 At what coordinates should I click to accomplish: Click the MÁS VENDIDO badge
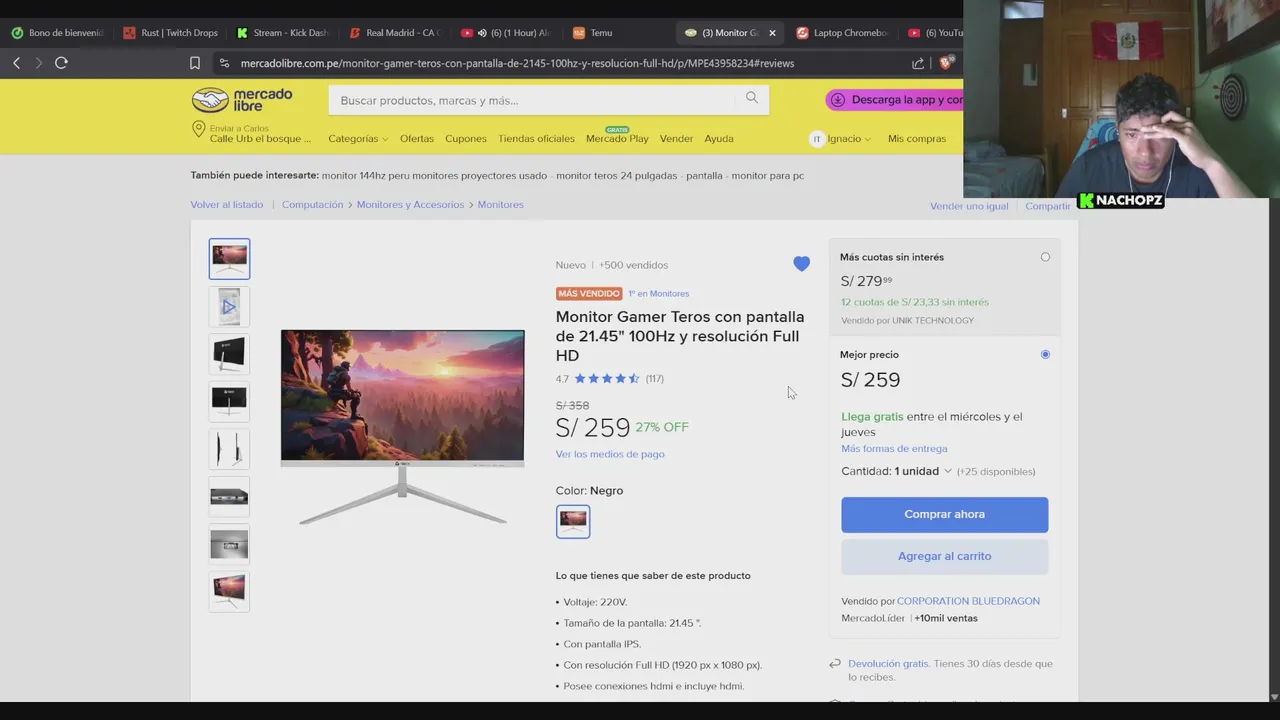(589, 294)
